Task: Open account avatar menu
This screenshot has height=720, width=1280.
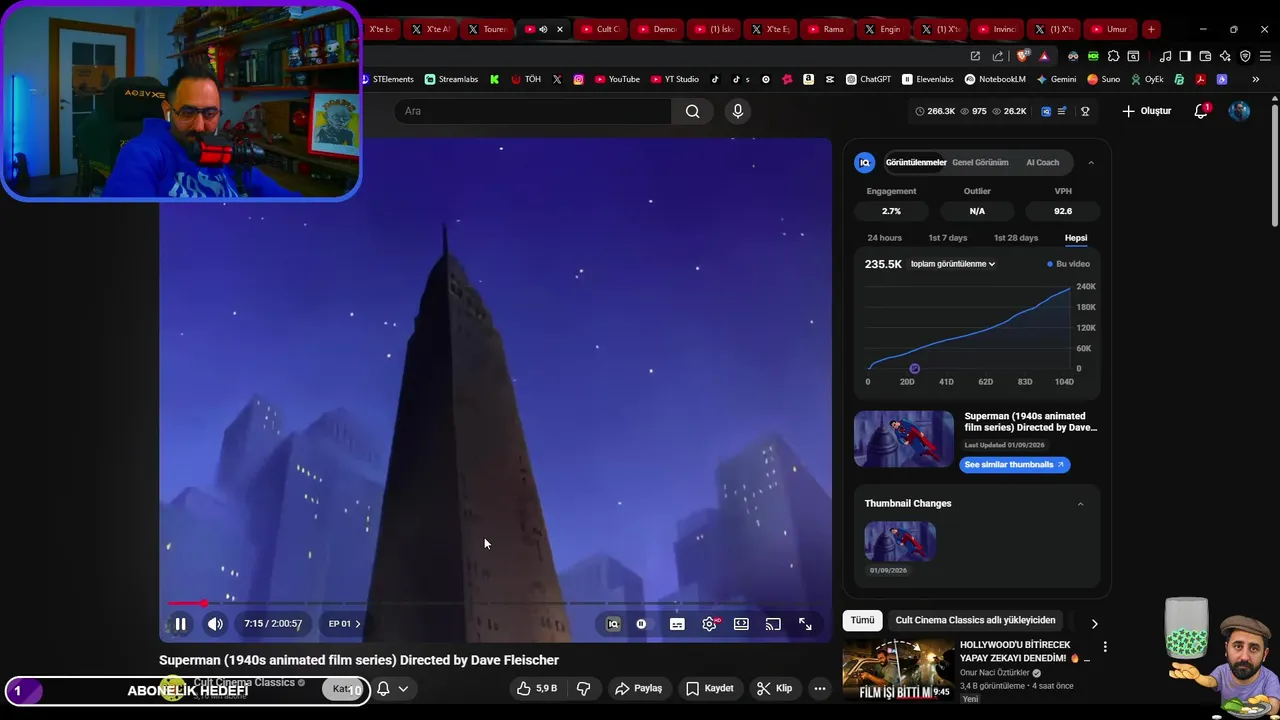Action: [1239, 111]
